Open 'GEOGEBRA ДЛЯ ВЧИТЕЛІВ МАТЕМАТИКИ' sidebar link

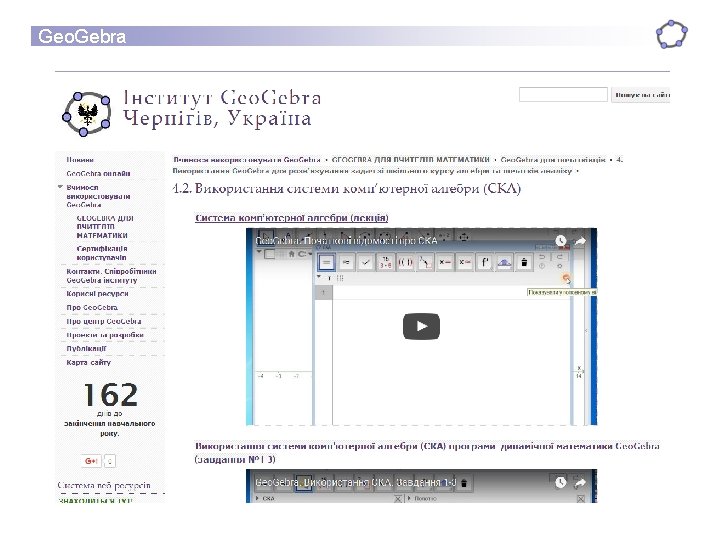tap(105, 226)
